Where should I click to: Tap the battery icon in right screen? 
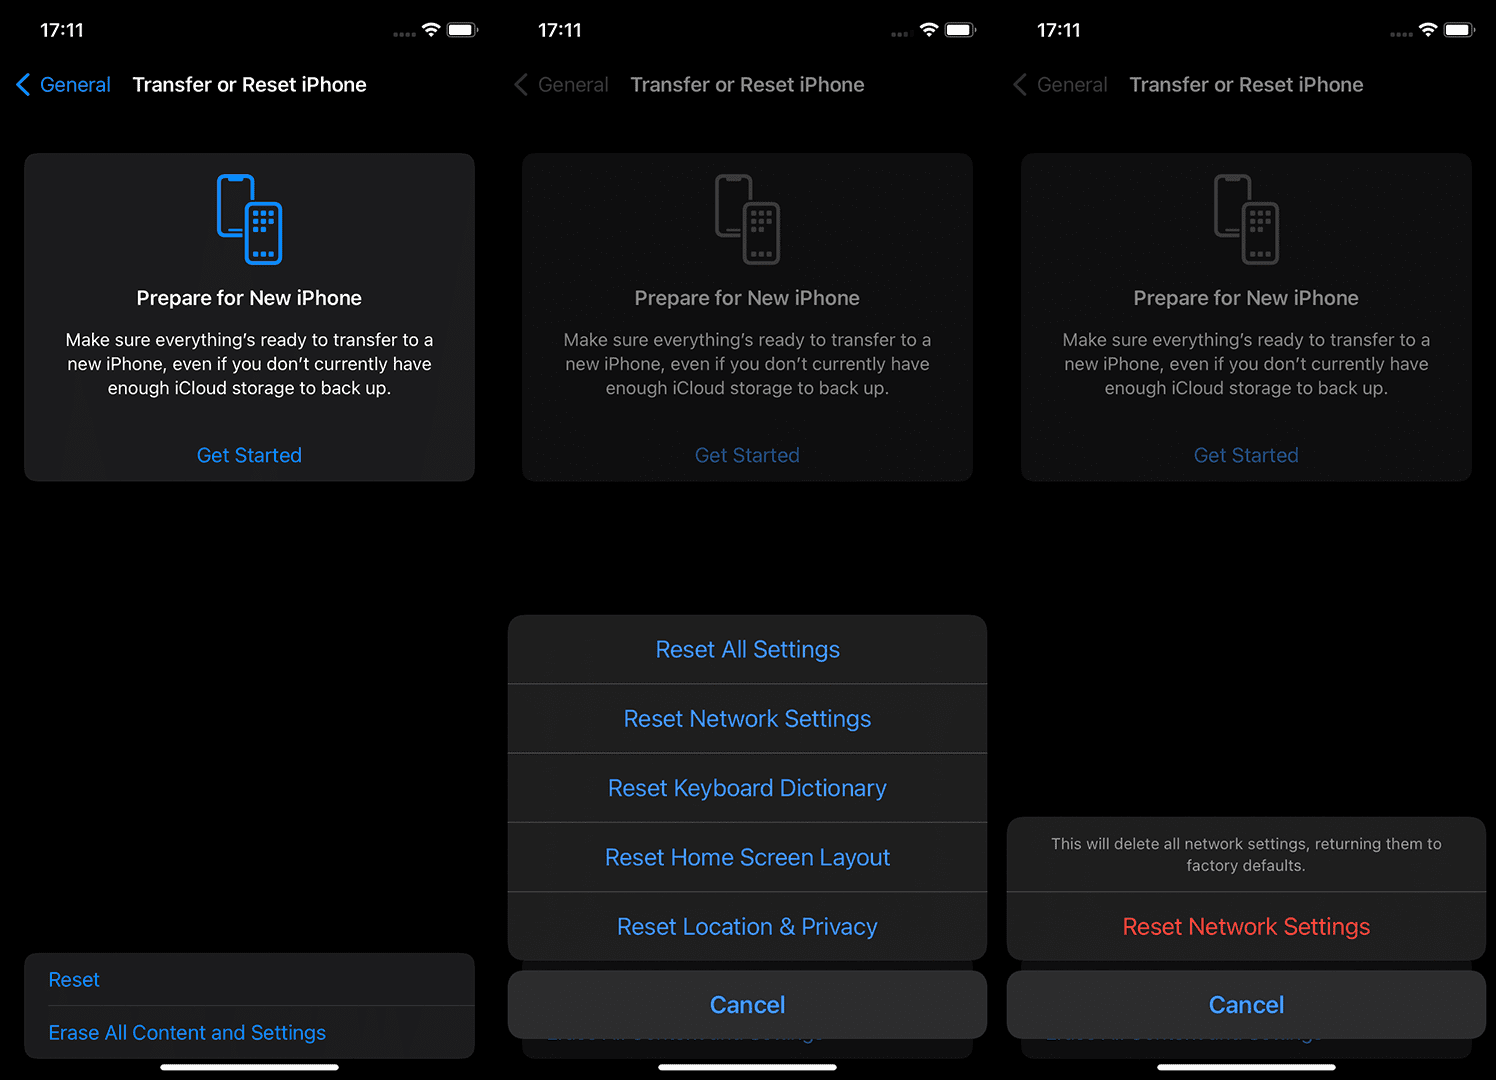[x=1460, y=30]
